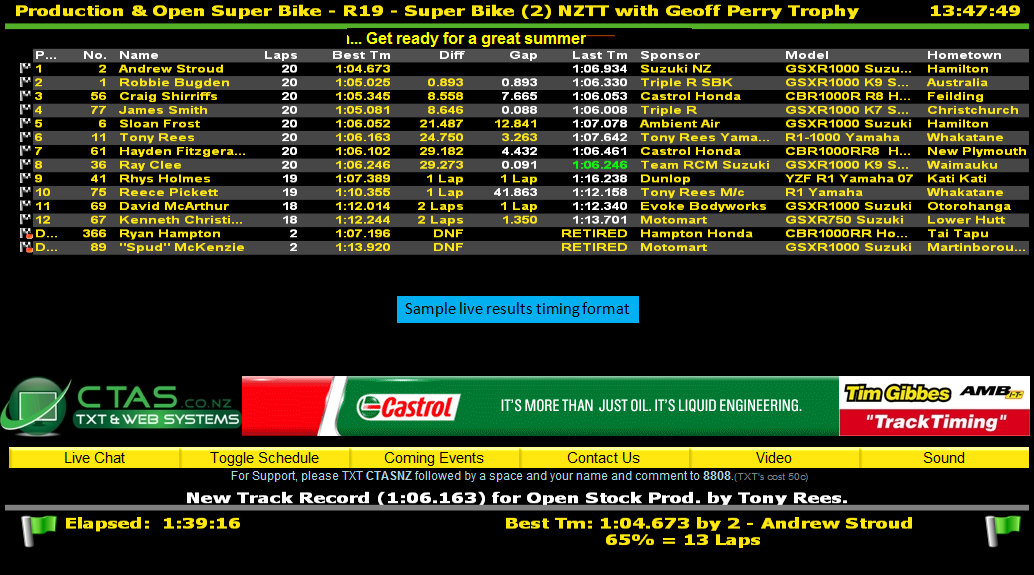The image size is (1034, 575).
Task: Select rider name 'Sloan Frost'
Action: pyautogui.click(x=160, y=123)
